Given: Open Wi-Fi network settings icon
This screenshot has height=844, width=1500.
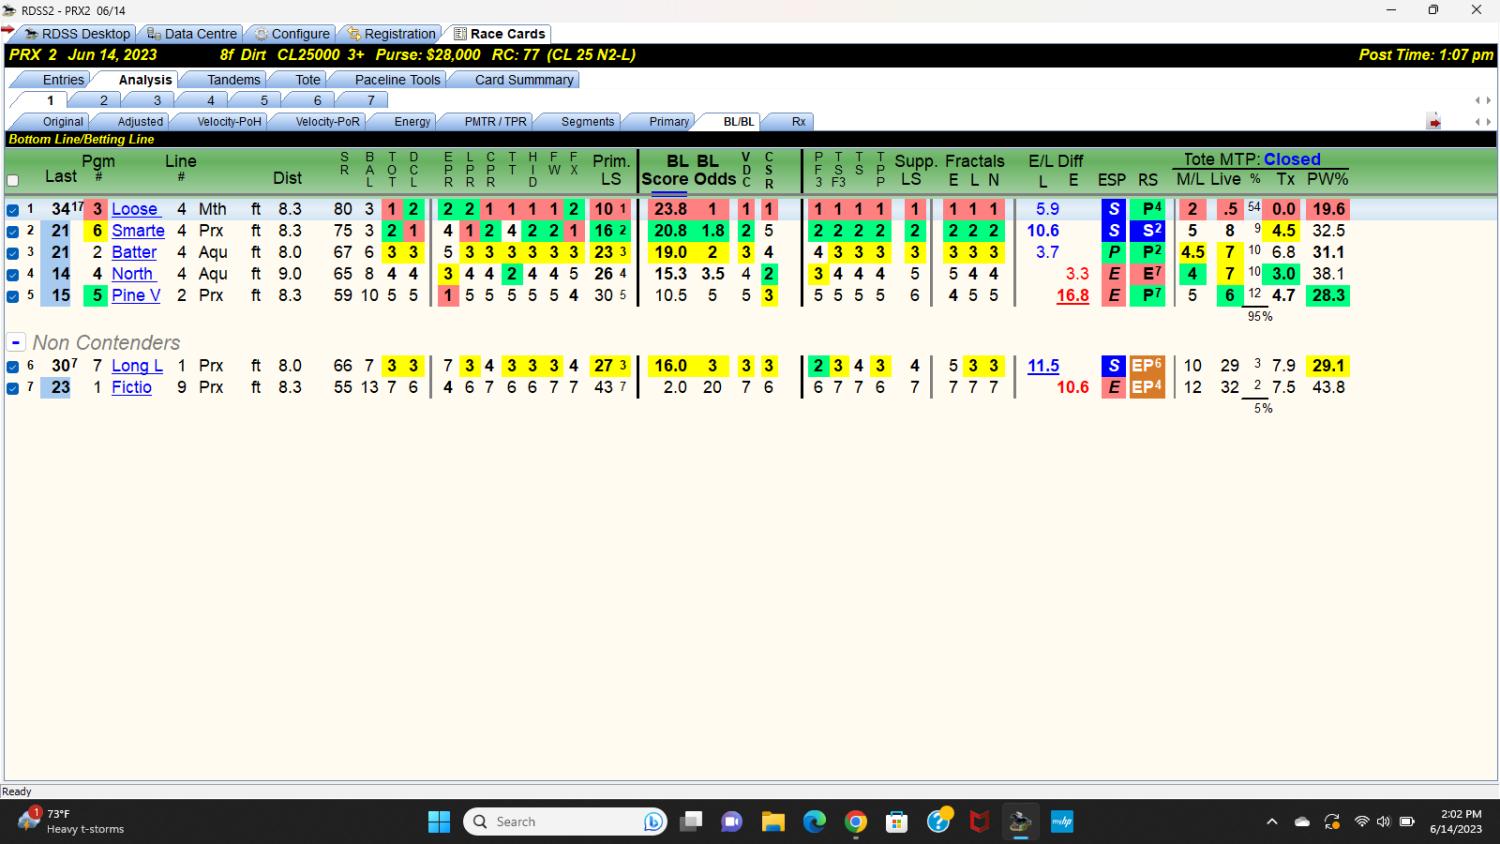Looking at the screenshot, I should pos(1361,822).
